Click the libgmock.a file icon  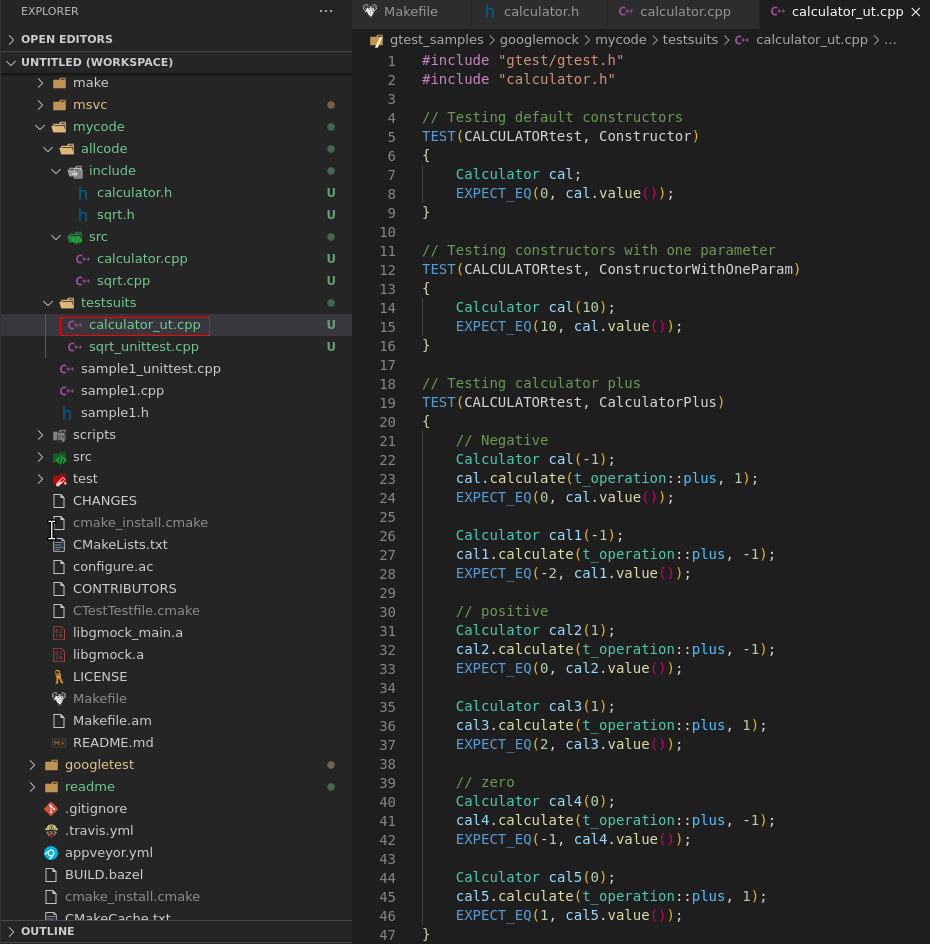point(59,654)
